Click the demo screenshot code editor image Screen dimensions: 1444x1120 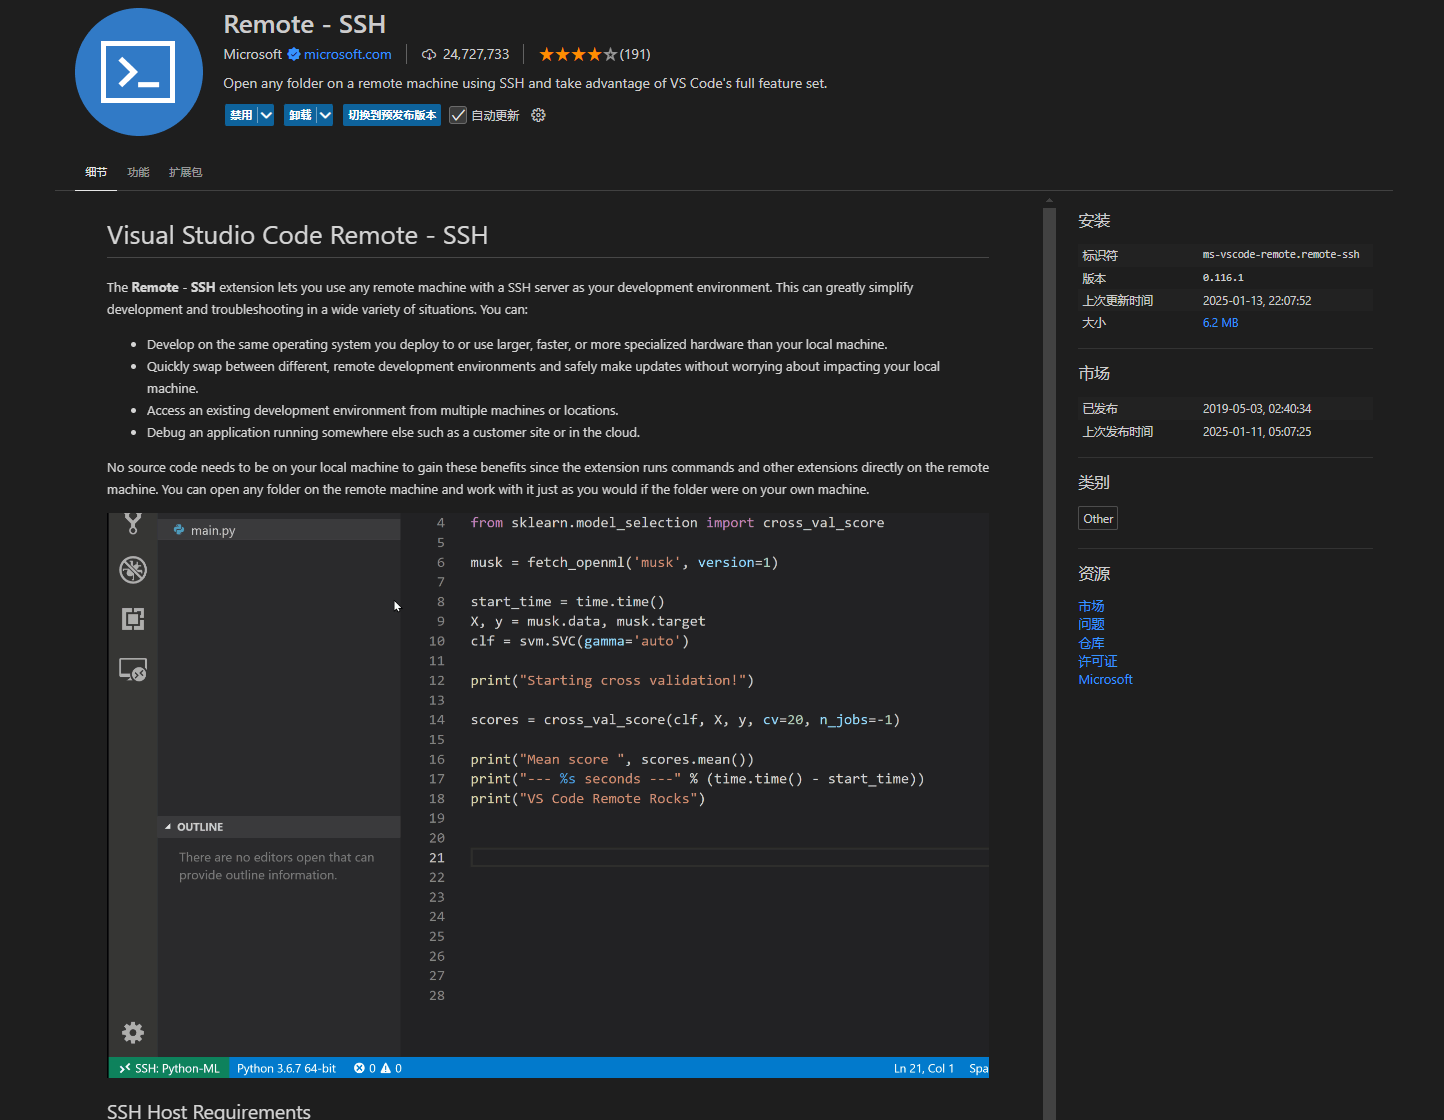(548, 795)
